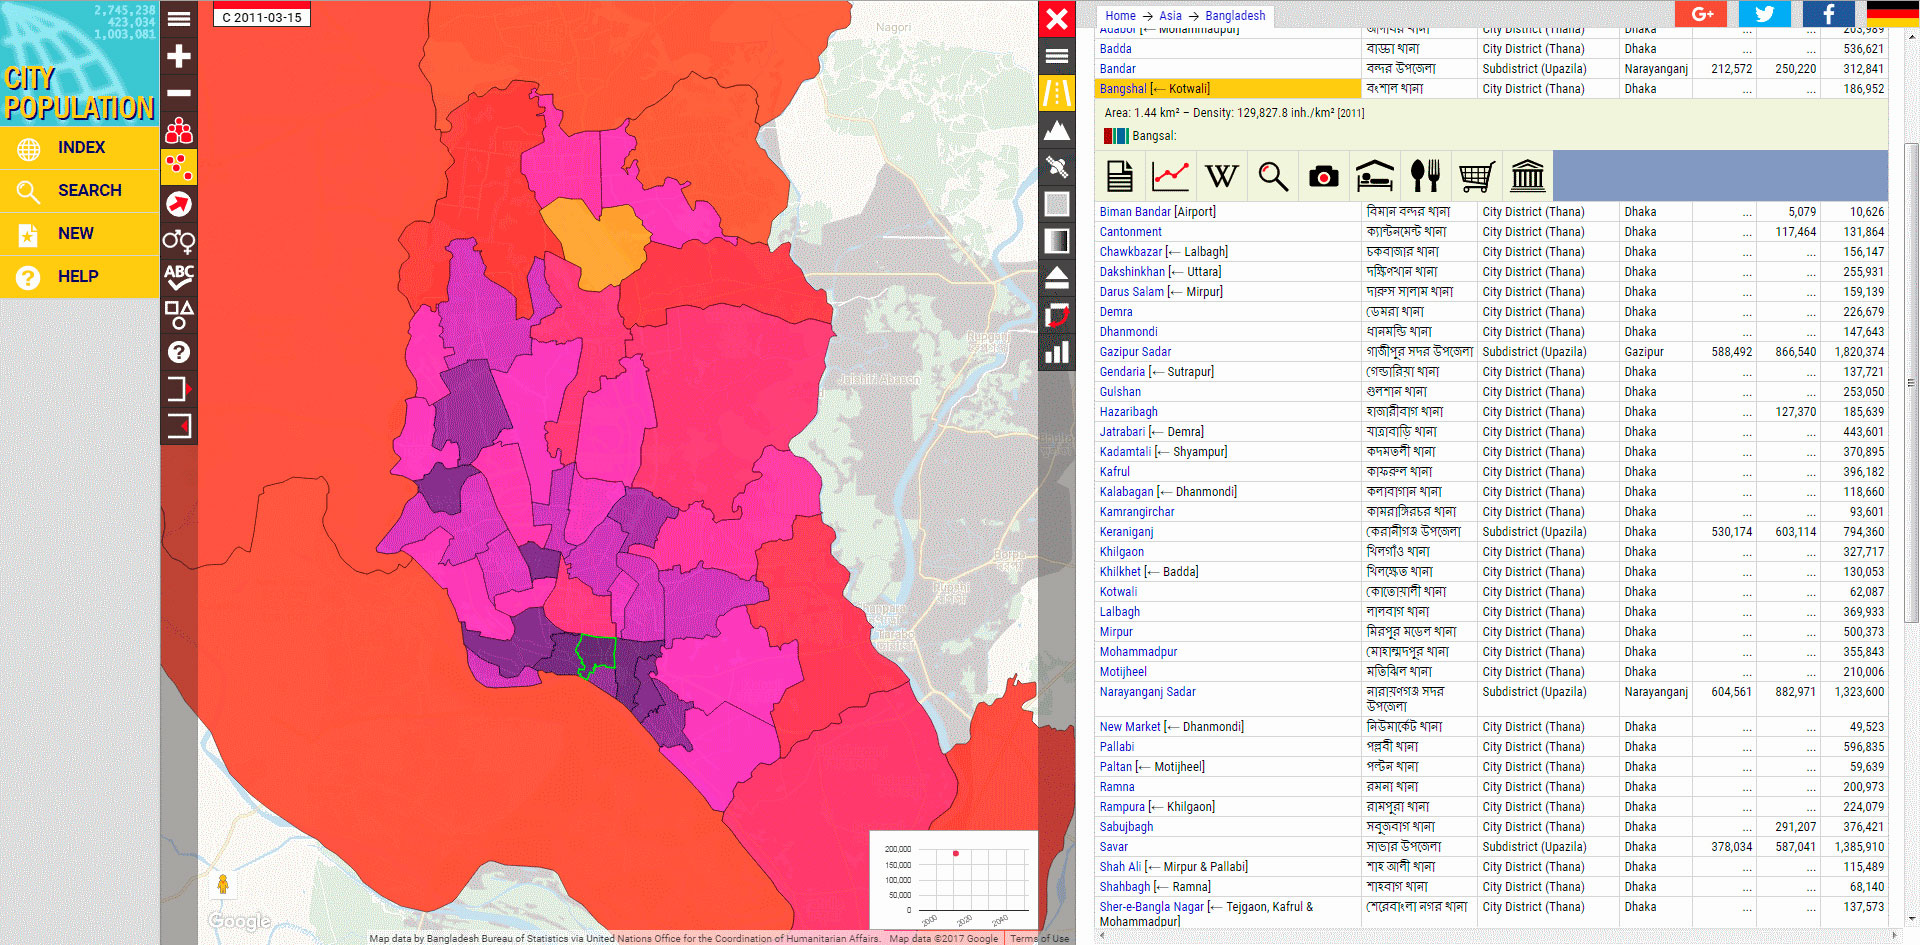The width and height of the screenshot is (1920, 945).
Task: Expand the right map options hamburger menu
Action: click(1057, 56)
